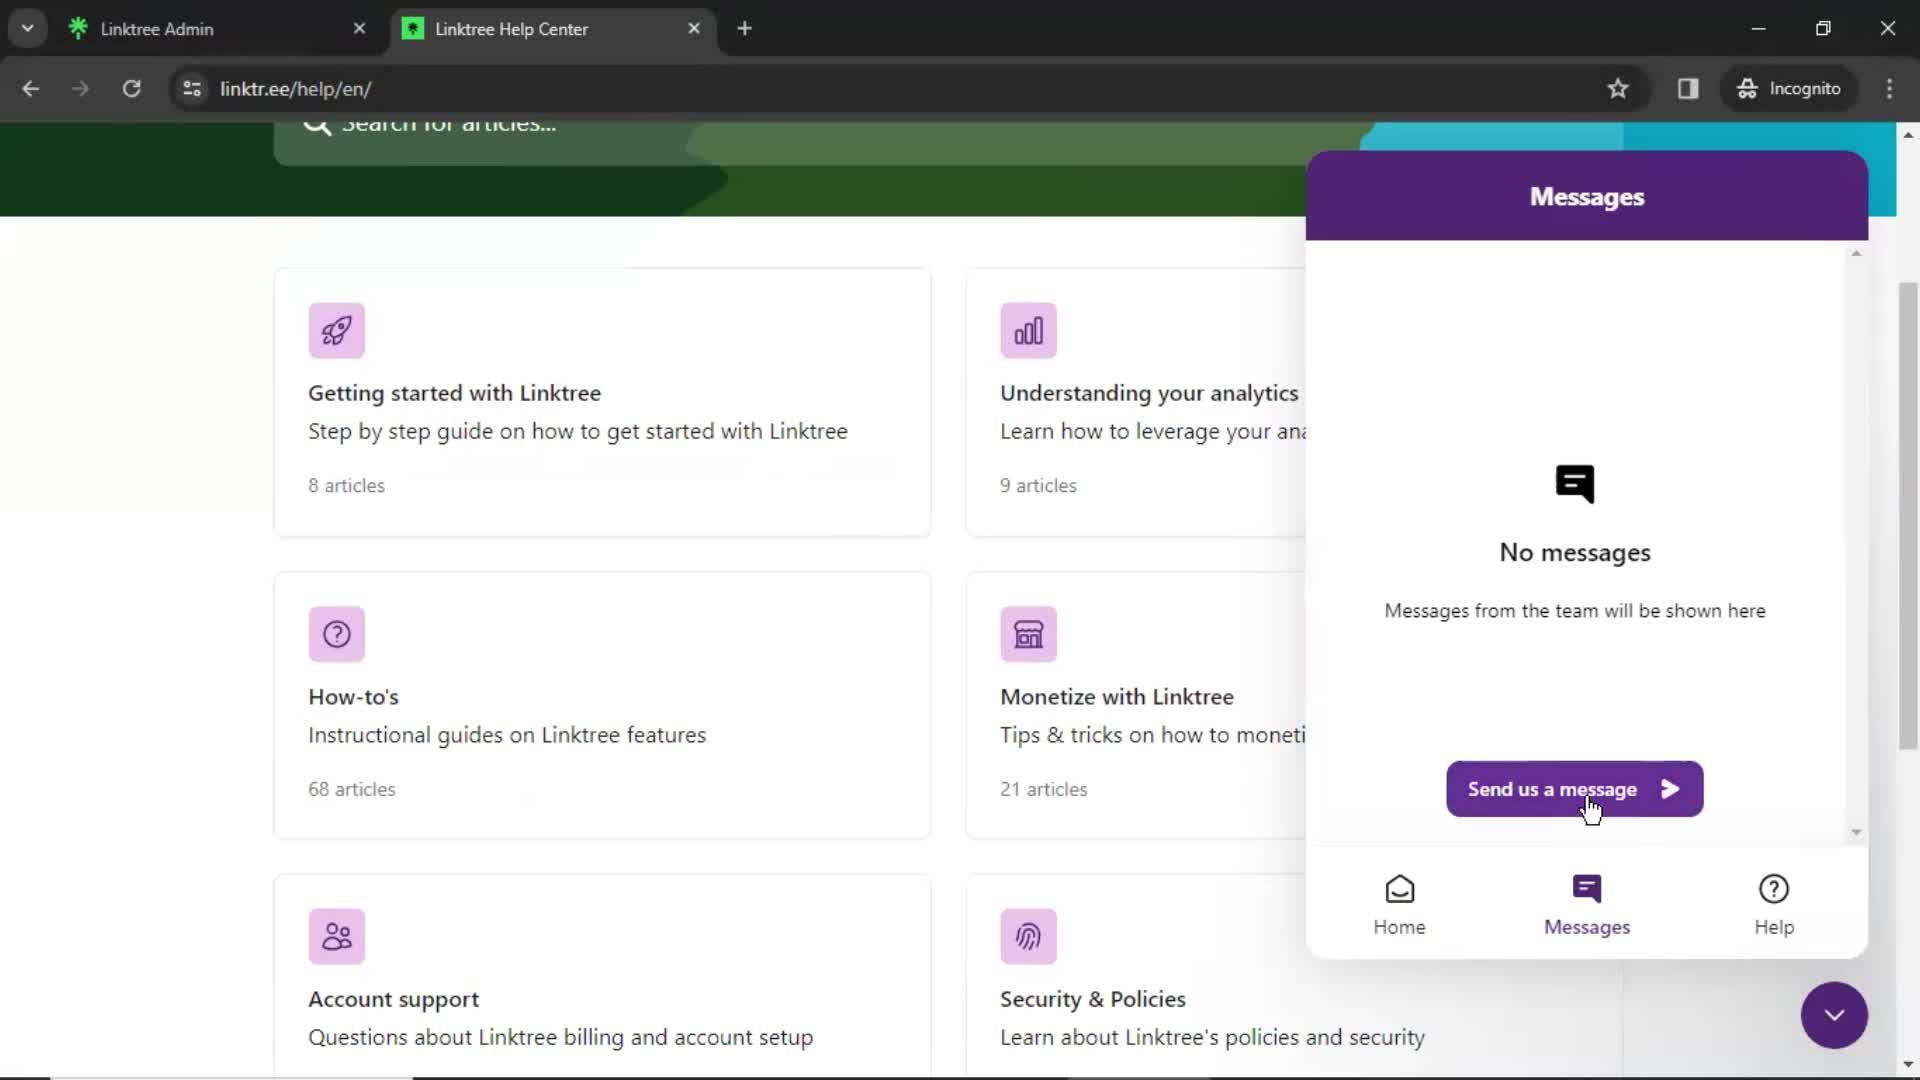The width and height of the screenshot is (1920, 1080).
Task: Click the address bar URL linktr.ee/help/en/
Action: coord(295,88)
